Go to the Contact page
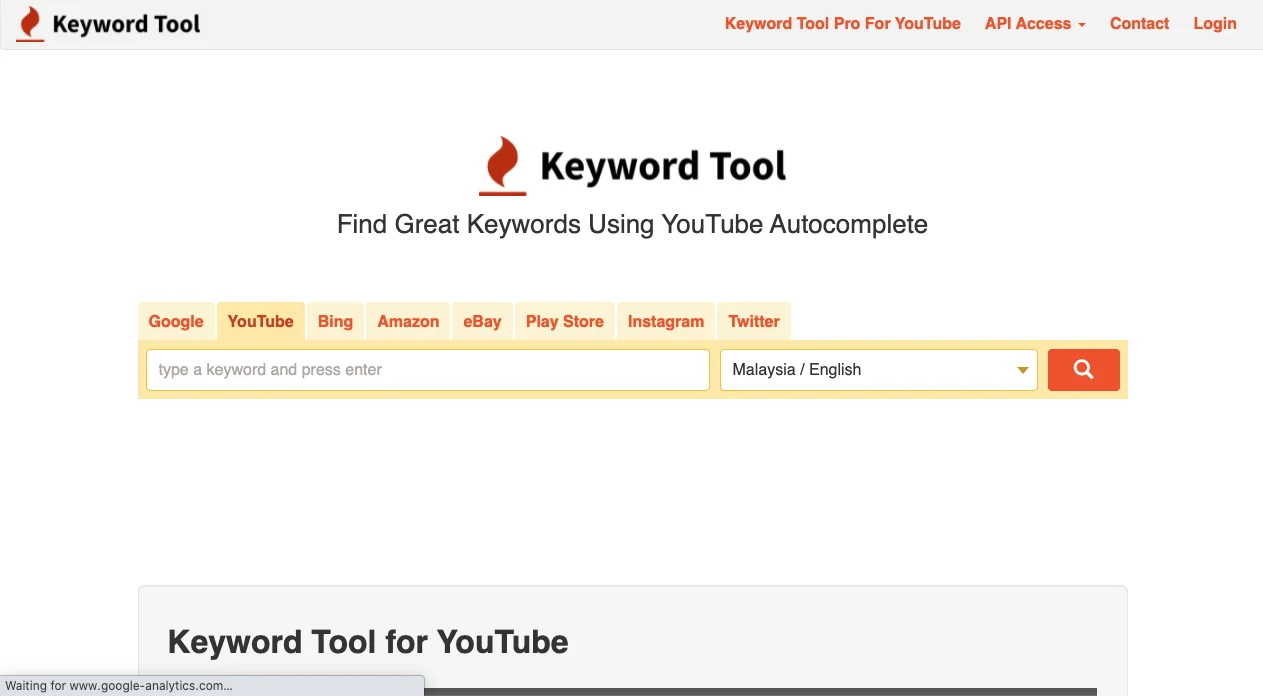 (1139, 24)
